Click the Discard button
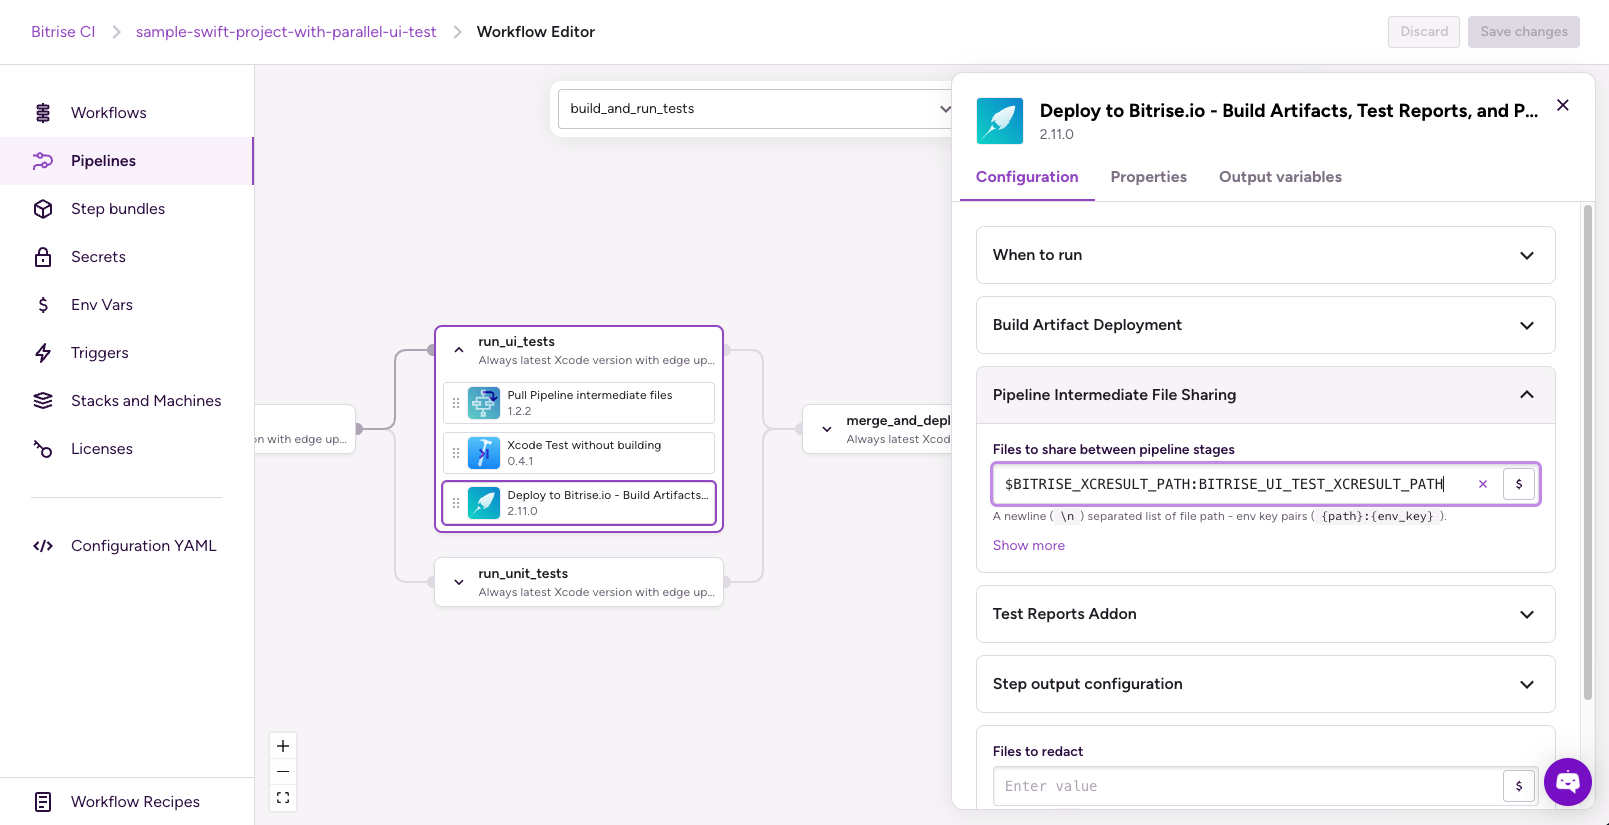The image size is (1609, 825). tap(1424, 32)
